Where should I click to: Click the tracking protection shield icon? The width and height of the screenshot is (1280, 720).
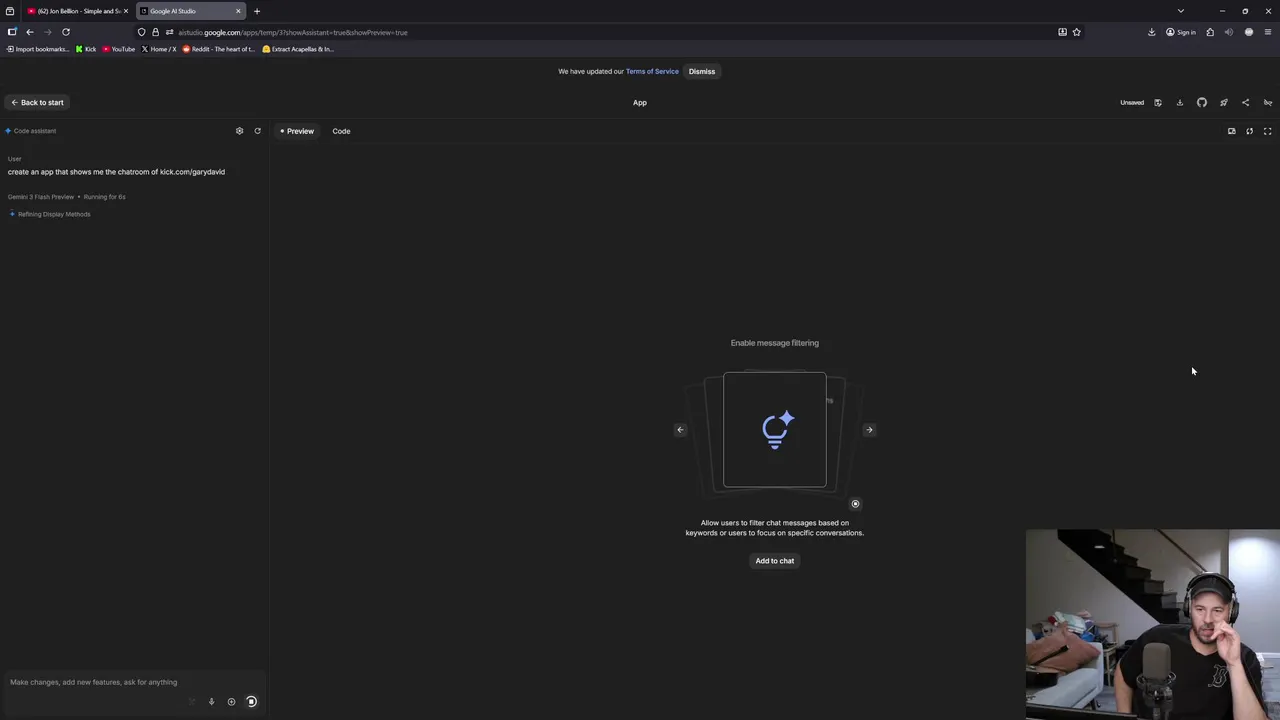(142, 32)
